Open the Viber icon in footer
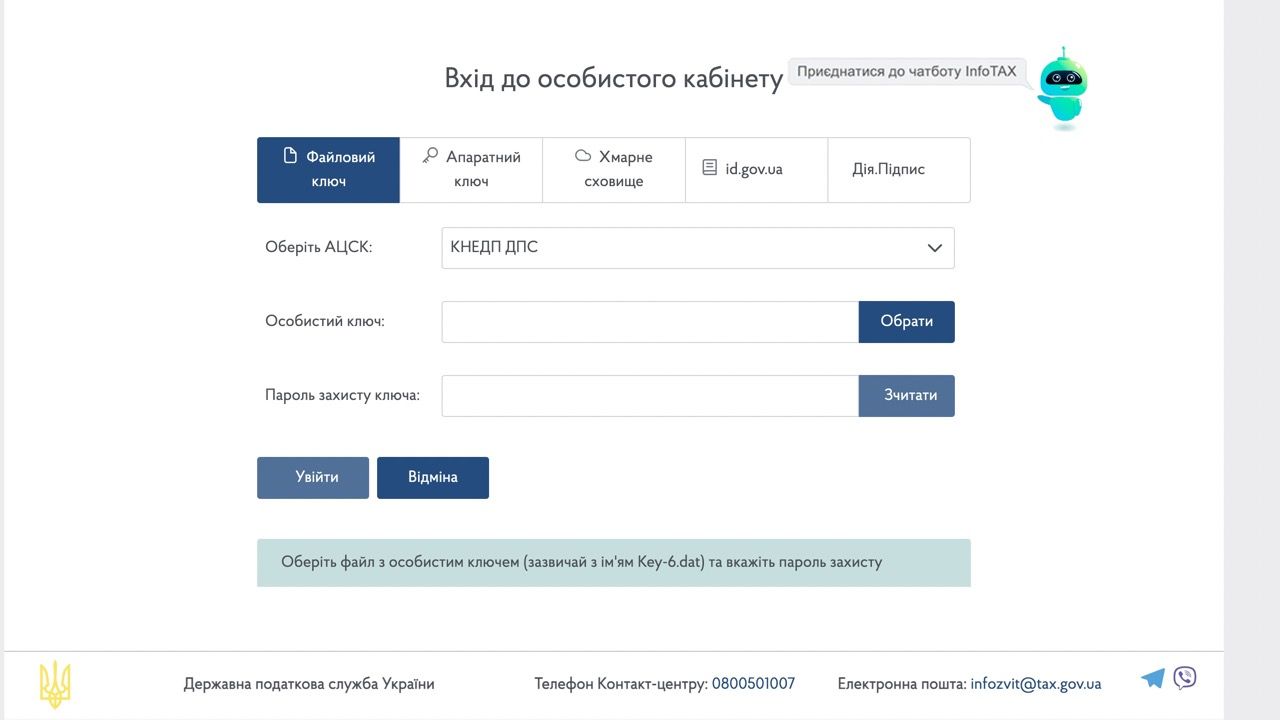This screenshot has height=720, width=1280. (1185, 678)
